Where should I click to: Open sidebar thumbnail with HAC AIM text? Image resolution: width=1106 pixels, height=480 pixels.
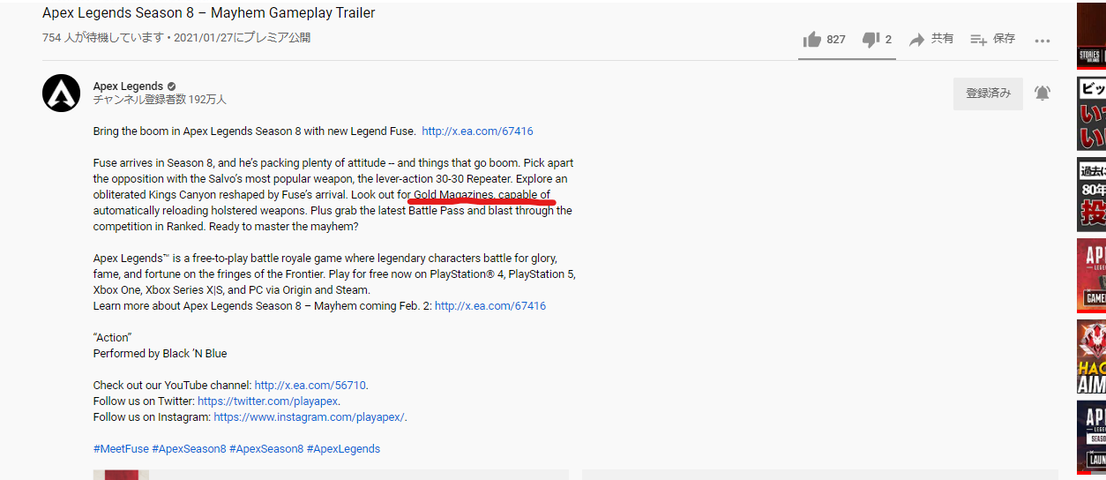(x=1091, y=357)
